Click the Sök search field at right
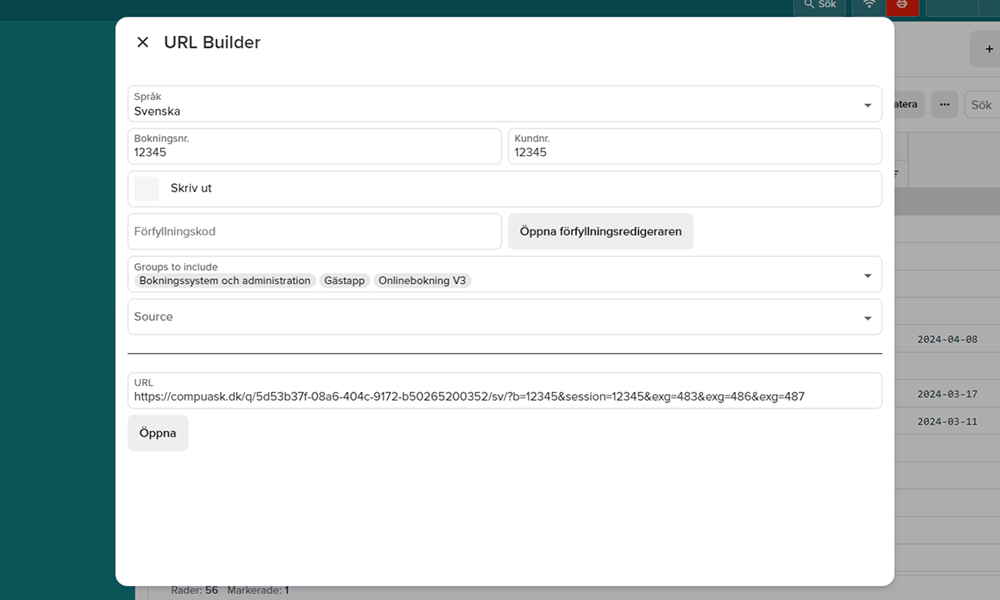This screenshot has height=600, width=1000. coord(982,105)
